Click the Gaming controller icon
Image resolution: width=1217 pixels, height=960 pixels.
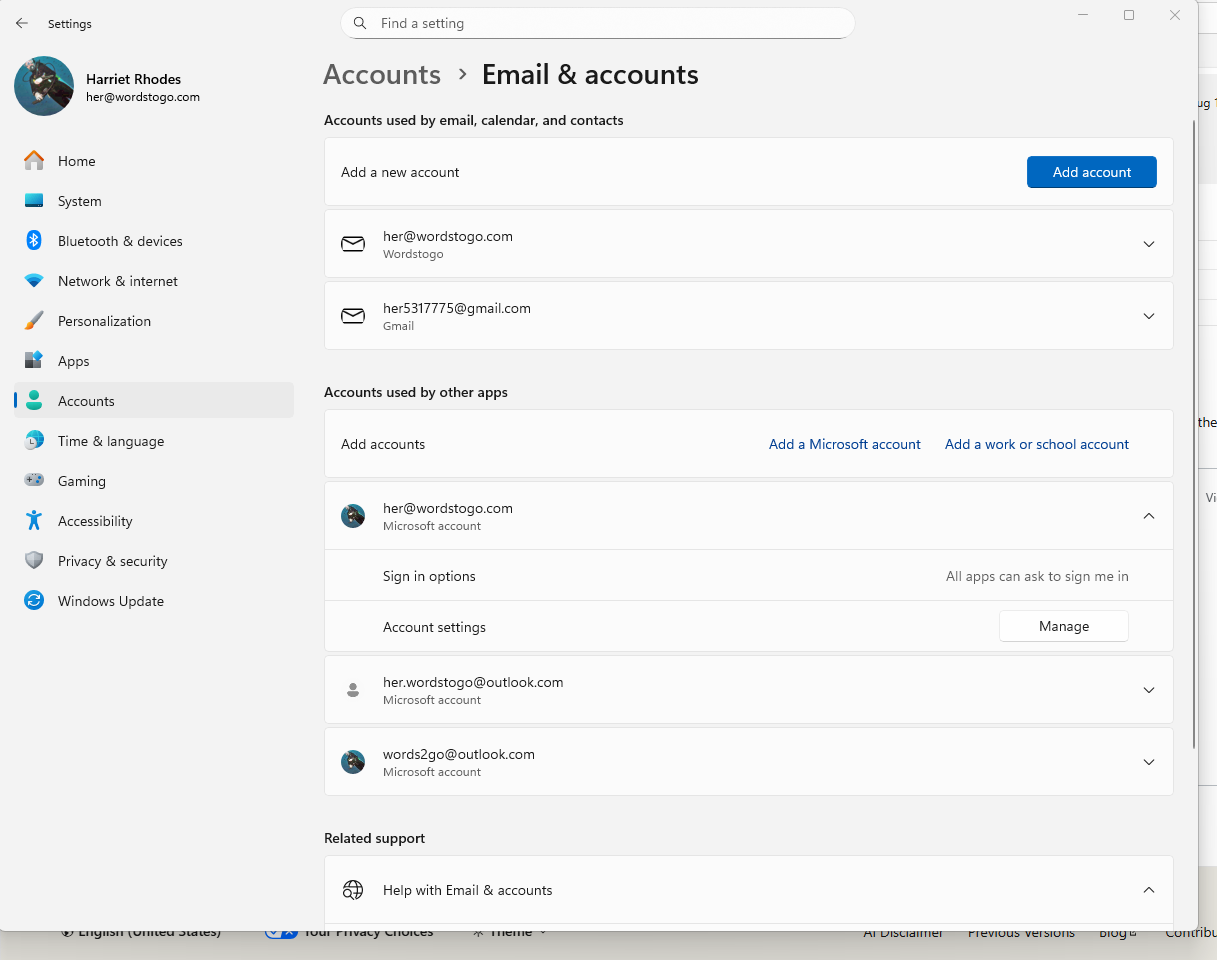pos(34,481)
